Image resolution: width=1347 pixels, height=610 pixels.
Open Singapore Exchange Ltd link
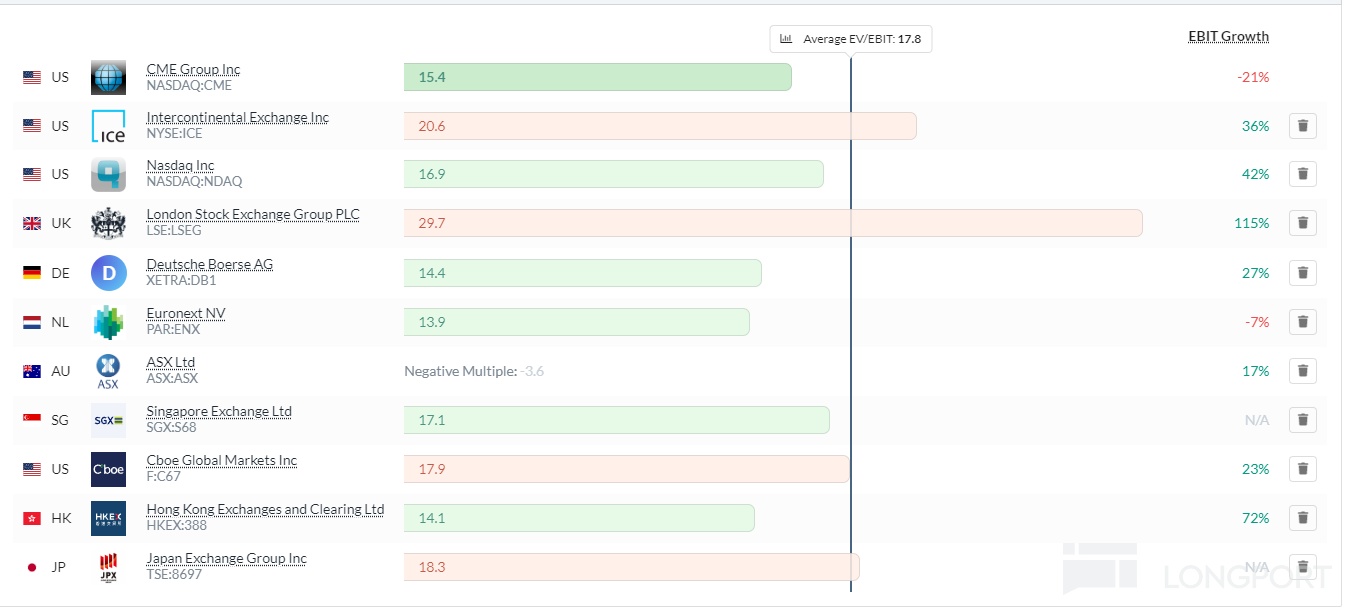[x=219, y=411]
